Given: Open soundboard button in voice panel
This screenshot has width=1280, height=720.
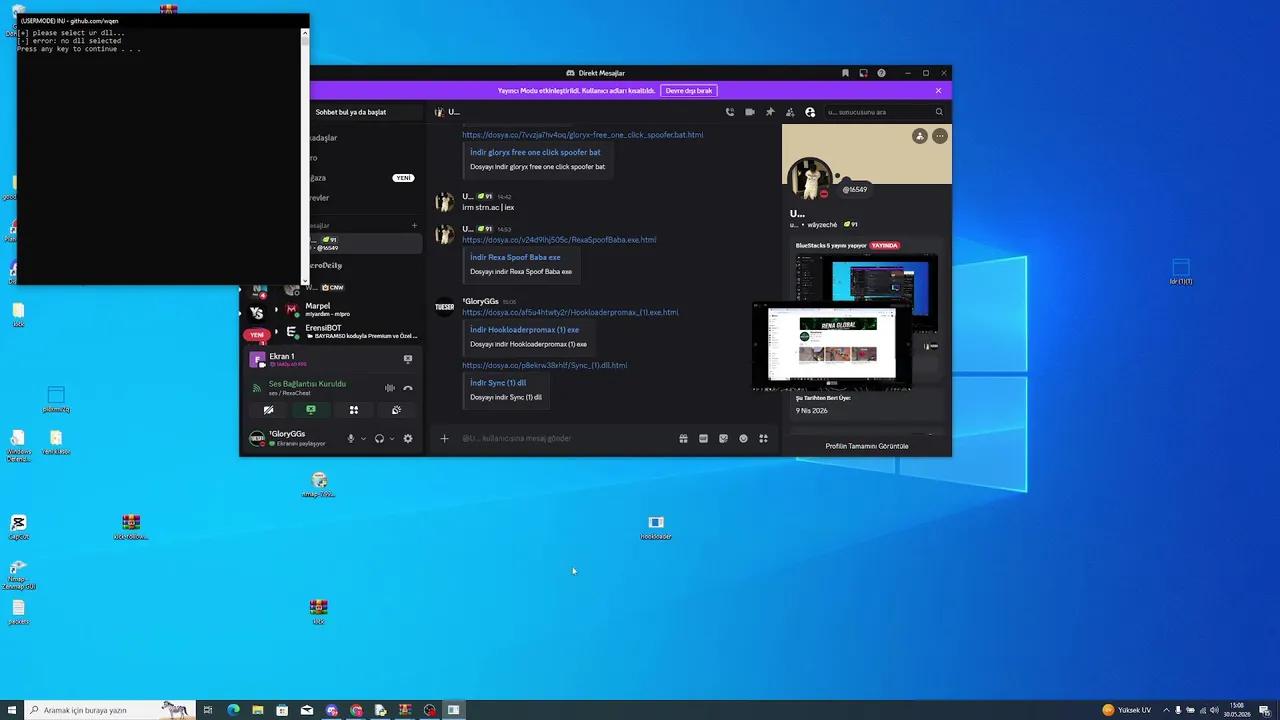Looking at the screenshot, I should [x=396, y=410].
